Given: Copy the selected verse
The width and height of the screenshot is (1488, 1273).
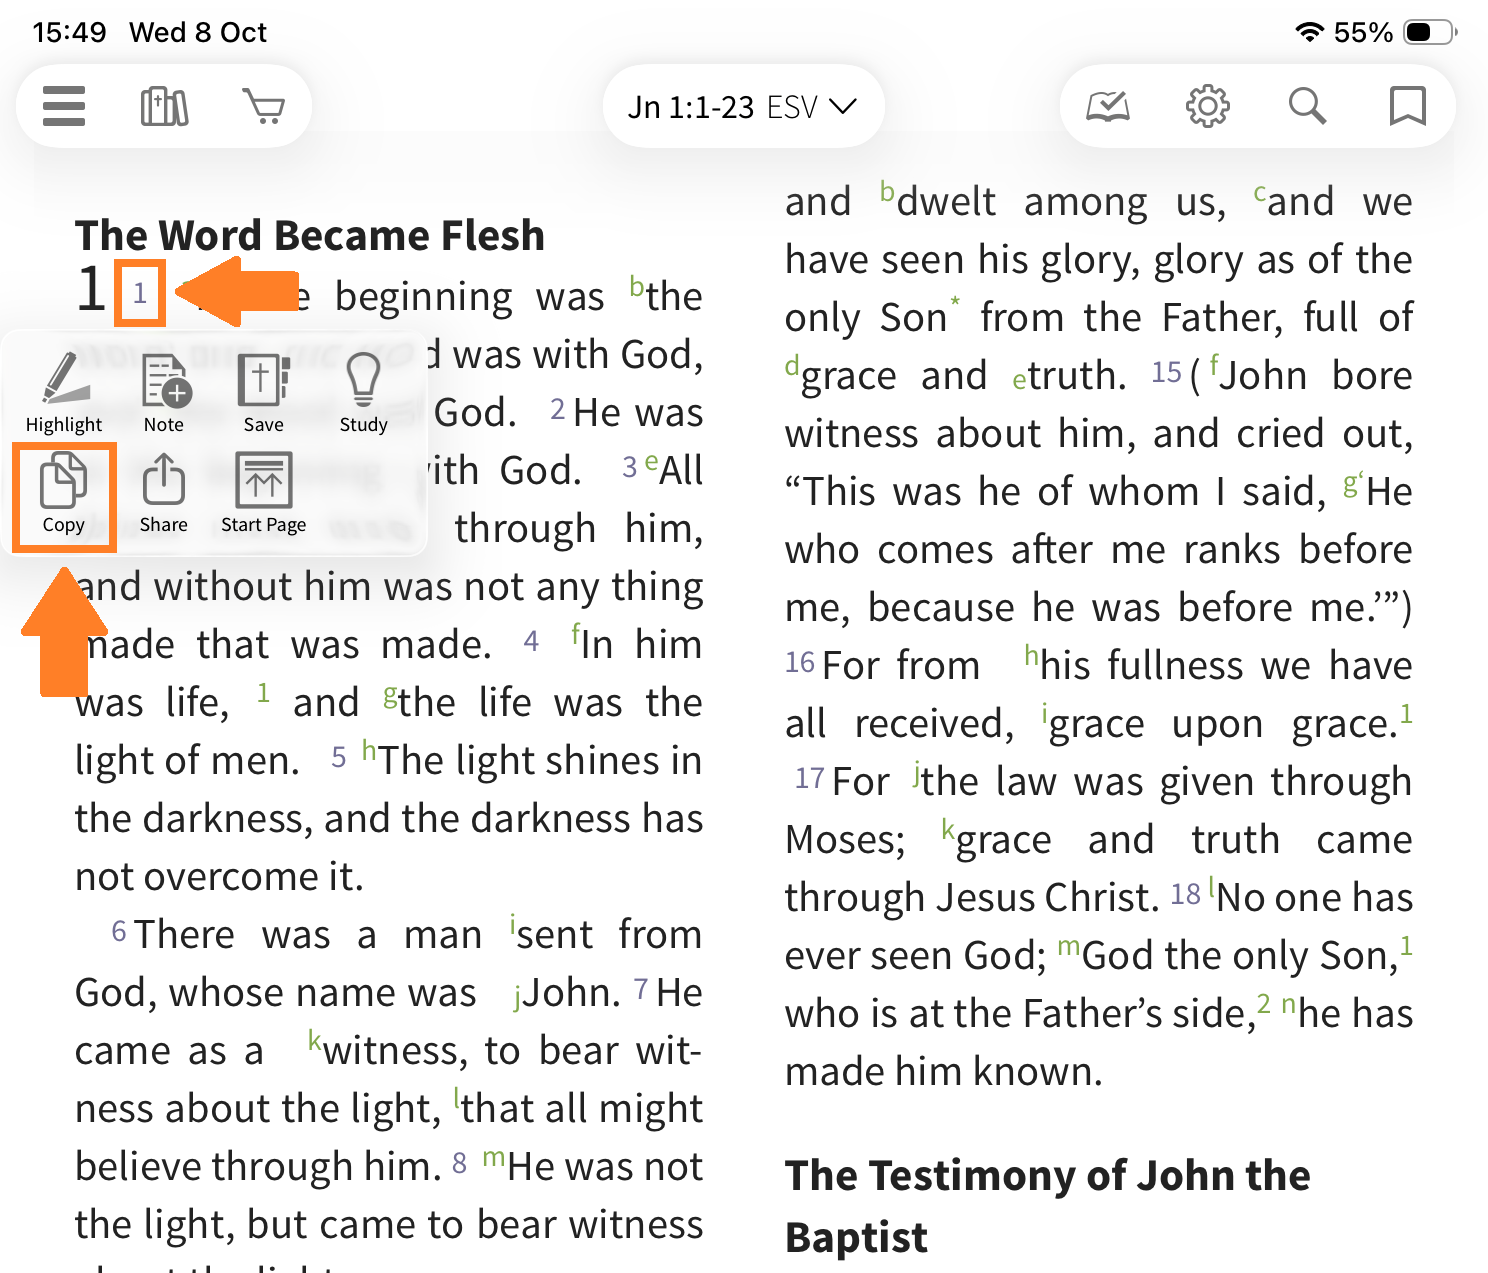Looking at the screenshot, I should click(64, 494).
